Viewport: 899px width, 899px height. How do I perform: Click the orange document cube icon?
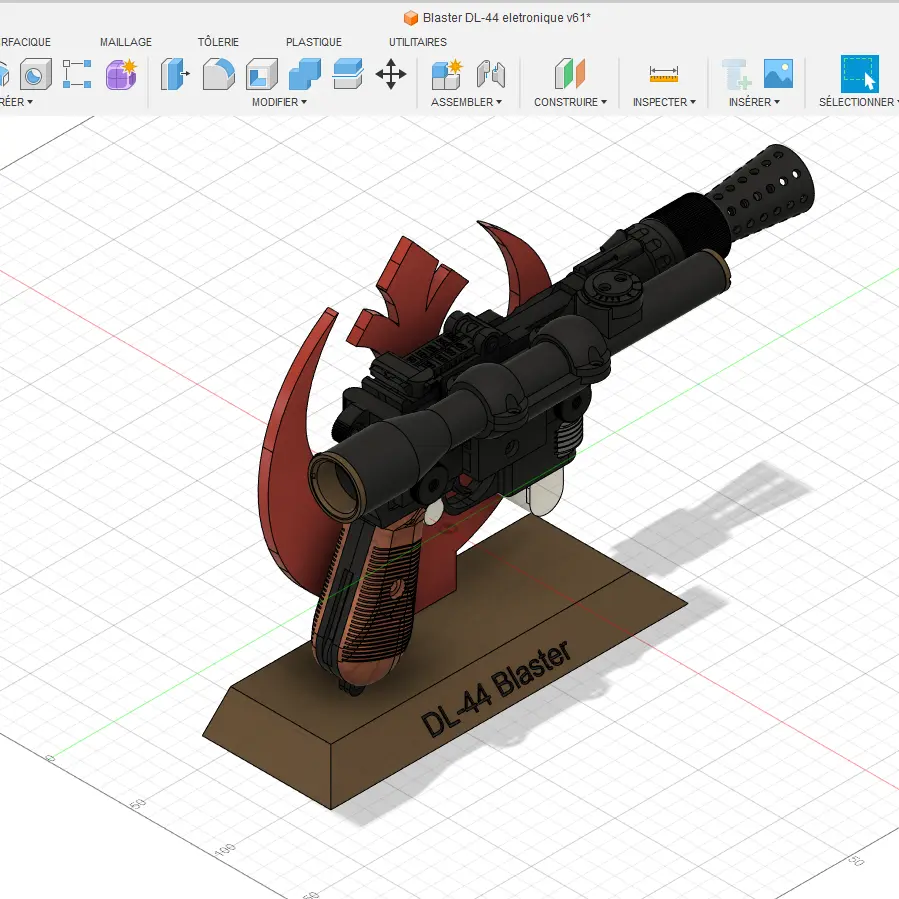[411, 18]
